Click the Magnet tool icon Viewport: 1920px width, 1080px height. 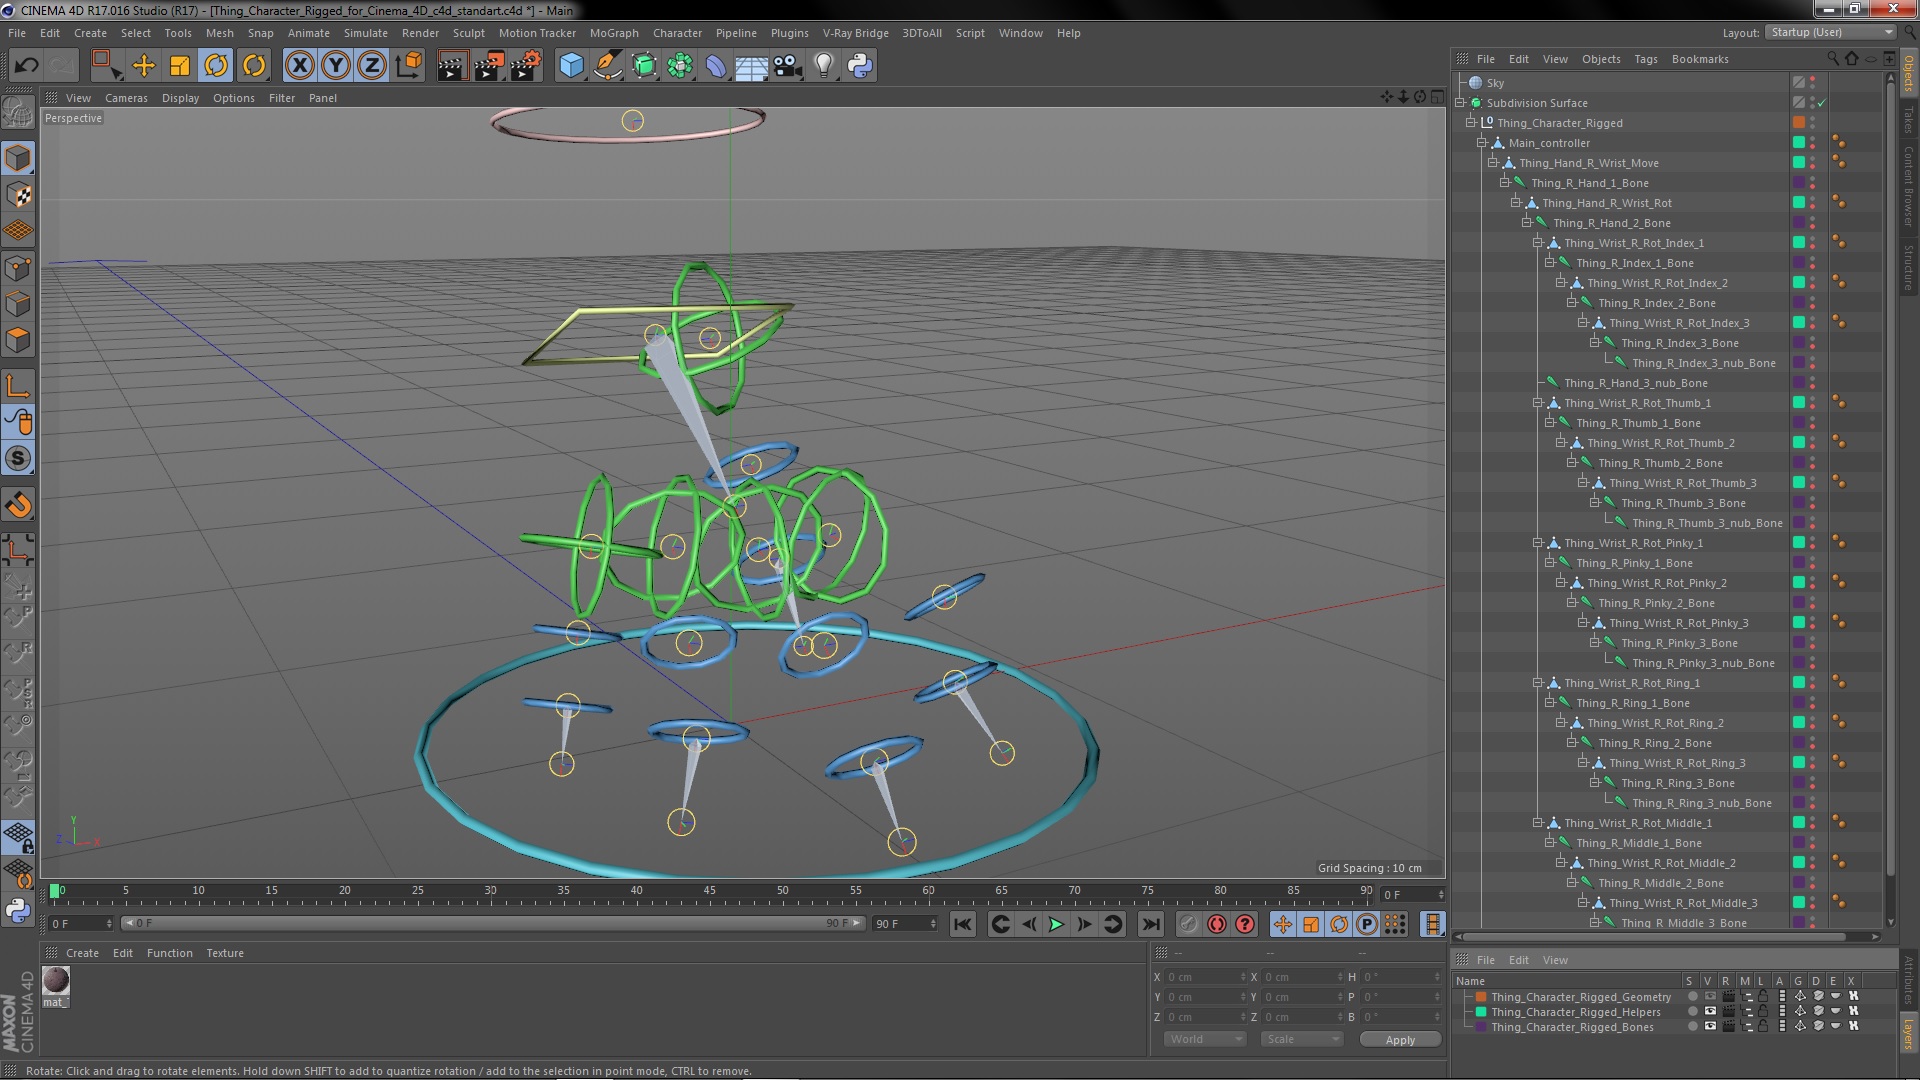point(18,505)
